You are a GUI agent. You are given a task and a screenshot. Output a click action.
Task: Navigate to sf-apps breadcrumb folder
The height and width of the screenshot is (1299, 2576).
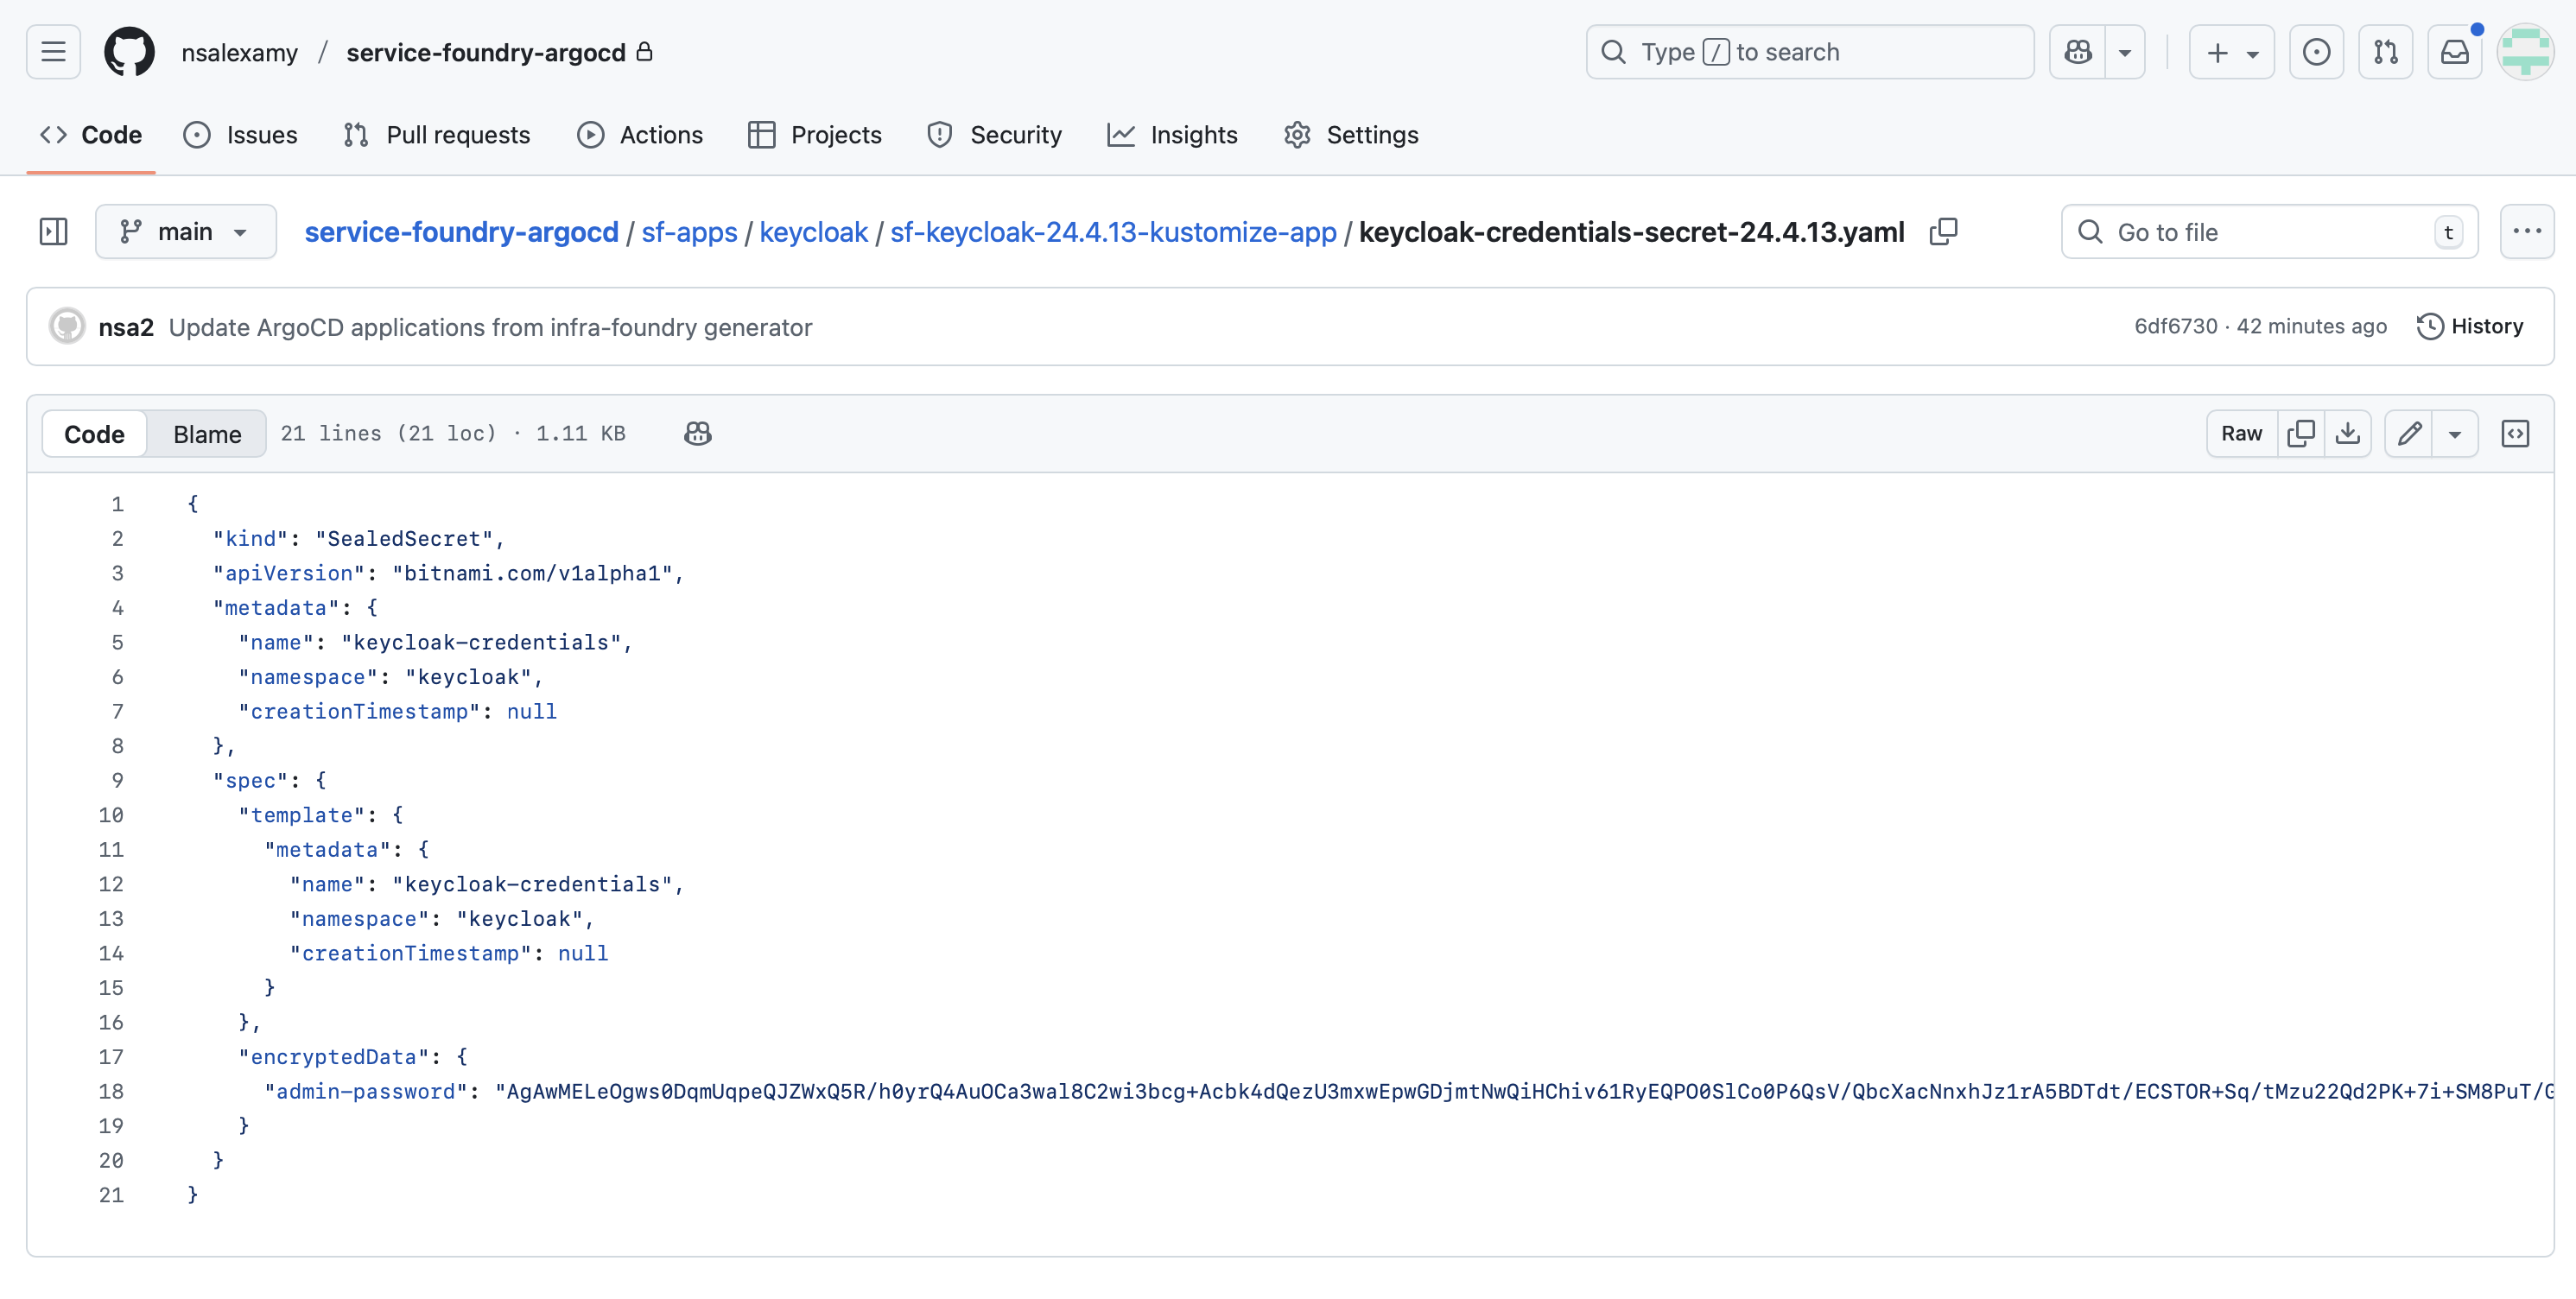(689, 232)
